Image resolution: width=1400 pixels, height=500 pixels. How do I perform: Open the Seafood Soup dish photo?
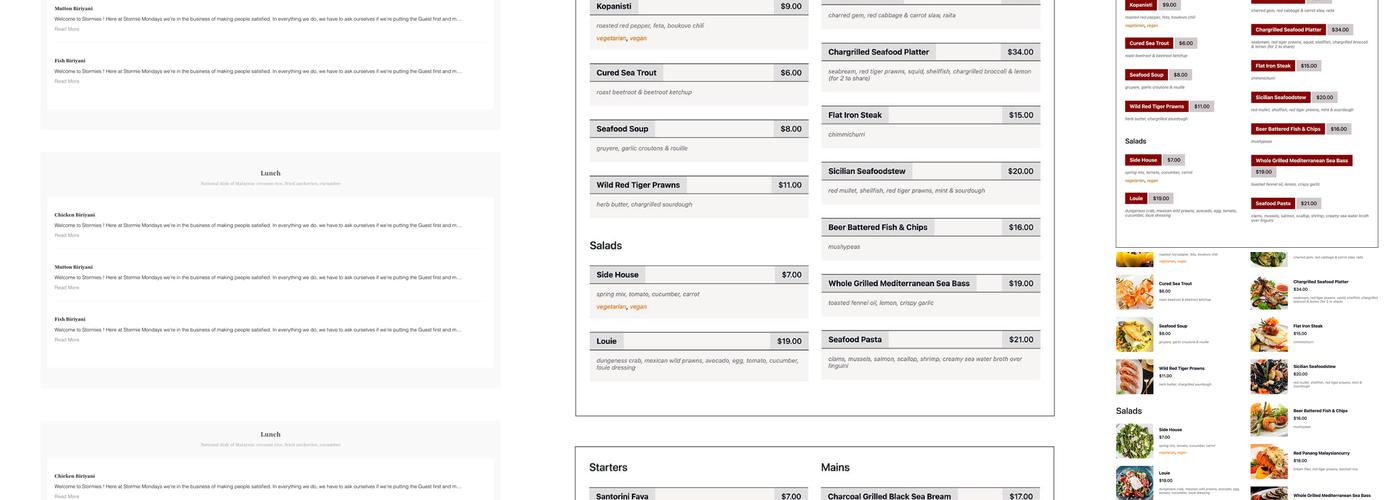(x=1134, y=334)
